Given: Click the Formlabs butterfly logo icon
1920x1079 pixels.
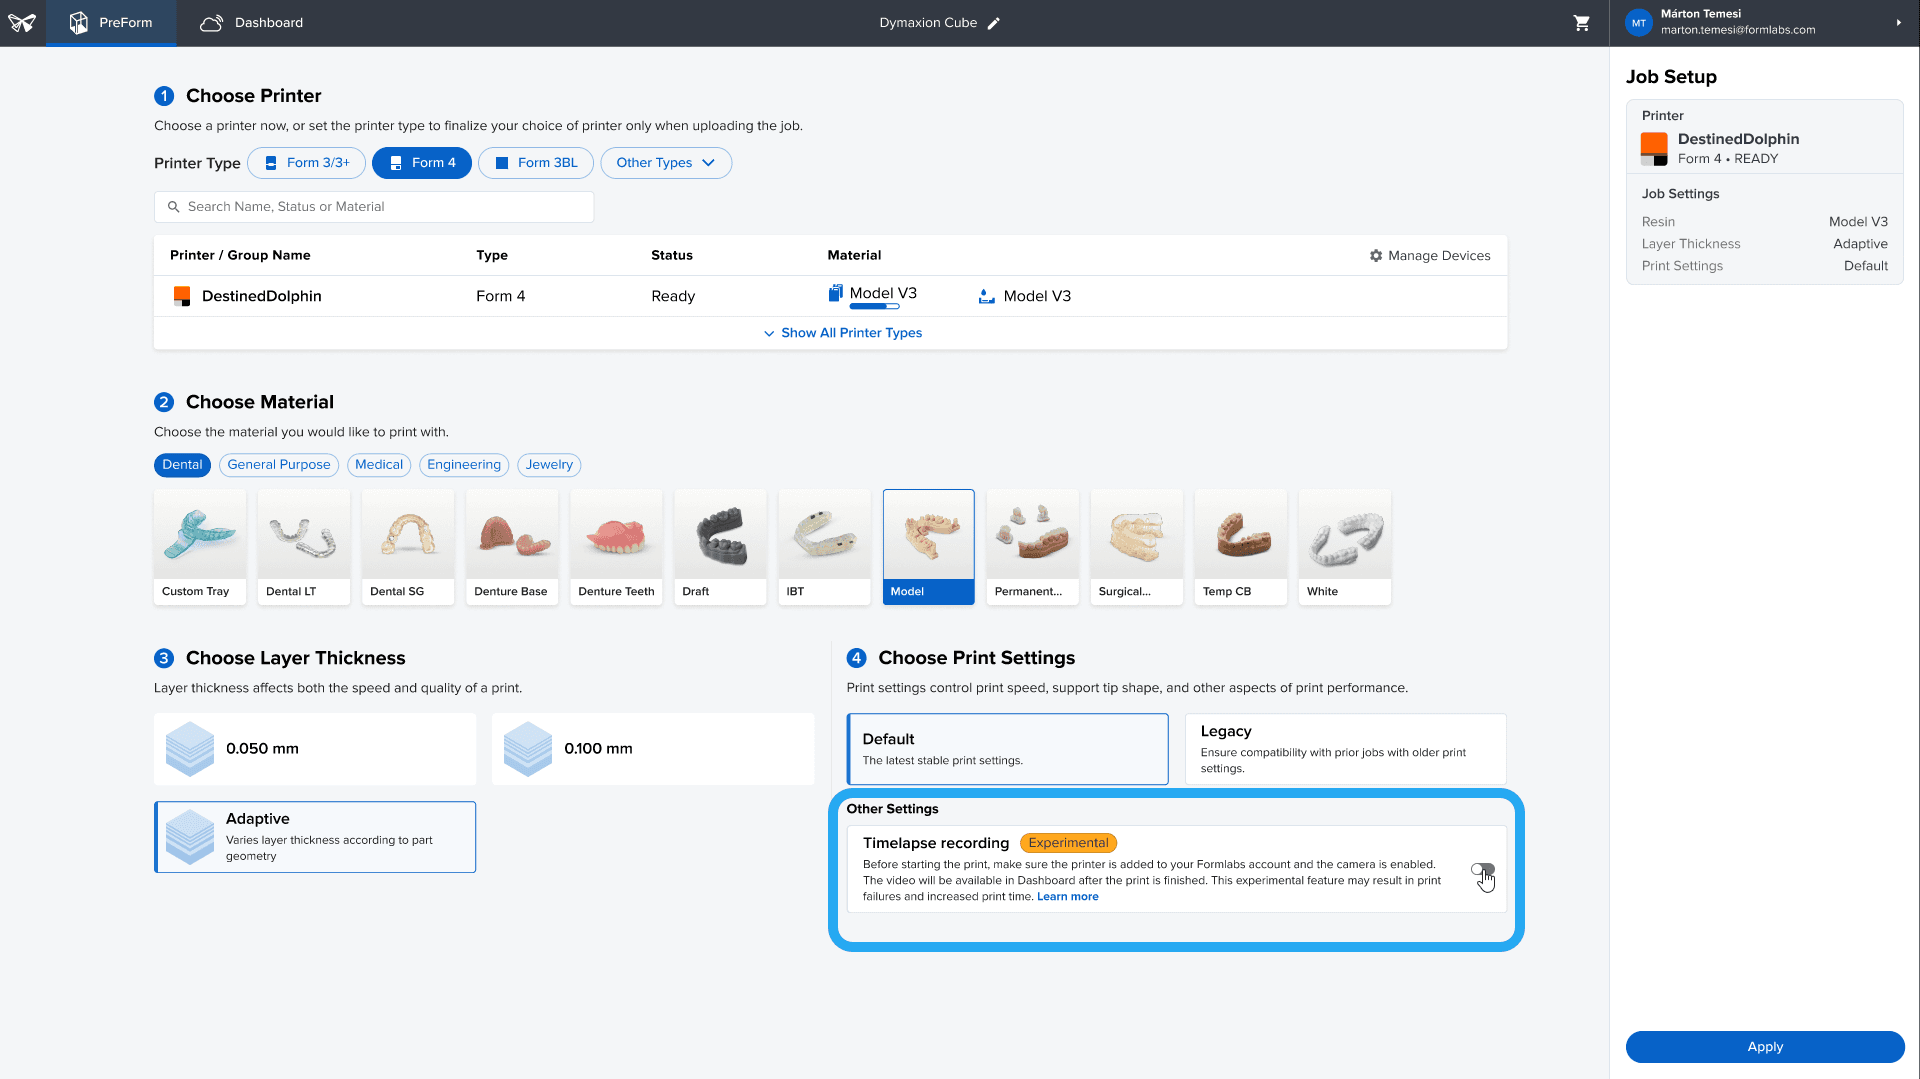Looking at the screenshot, I should coord(22,22).
